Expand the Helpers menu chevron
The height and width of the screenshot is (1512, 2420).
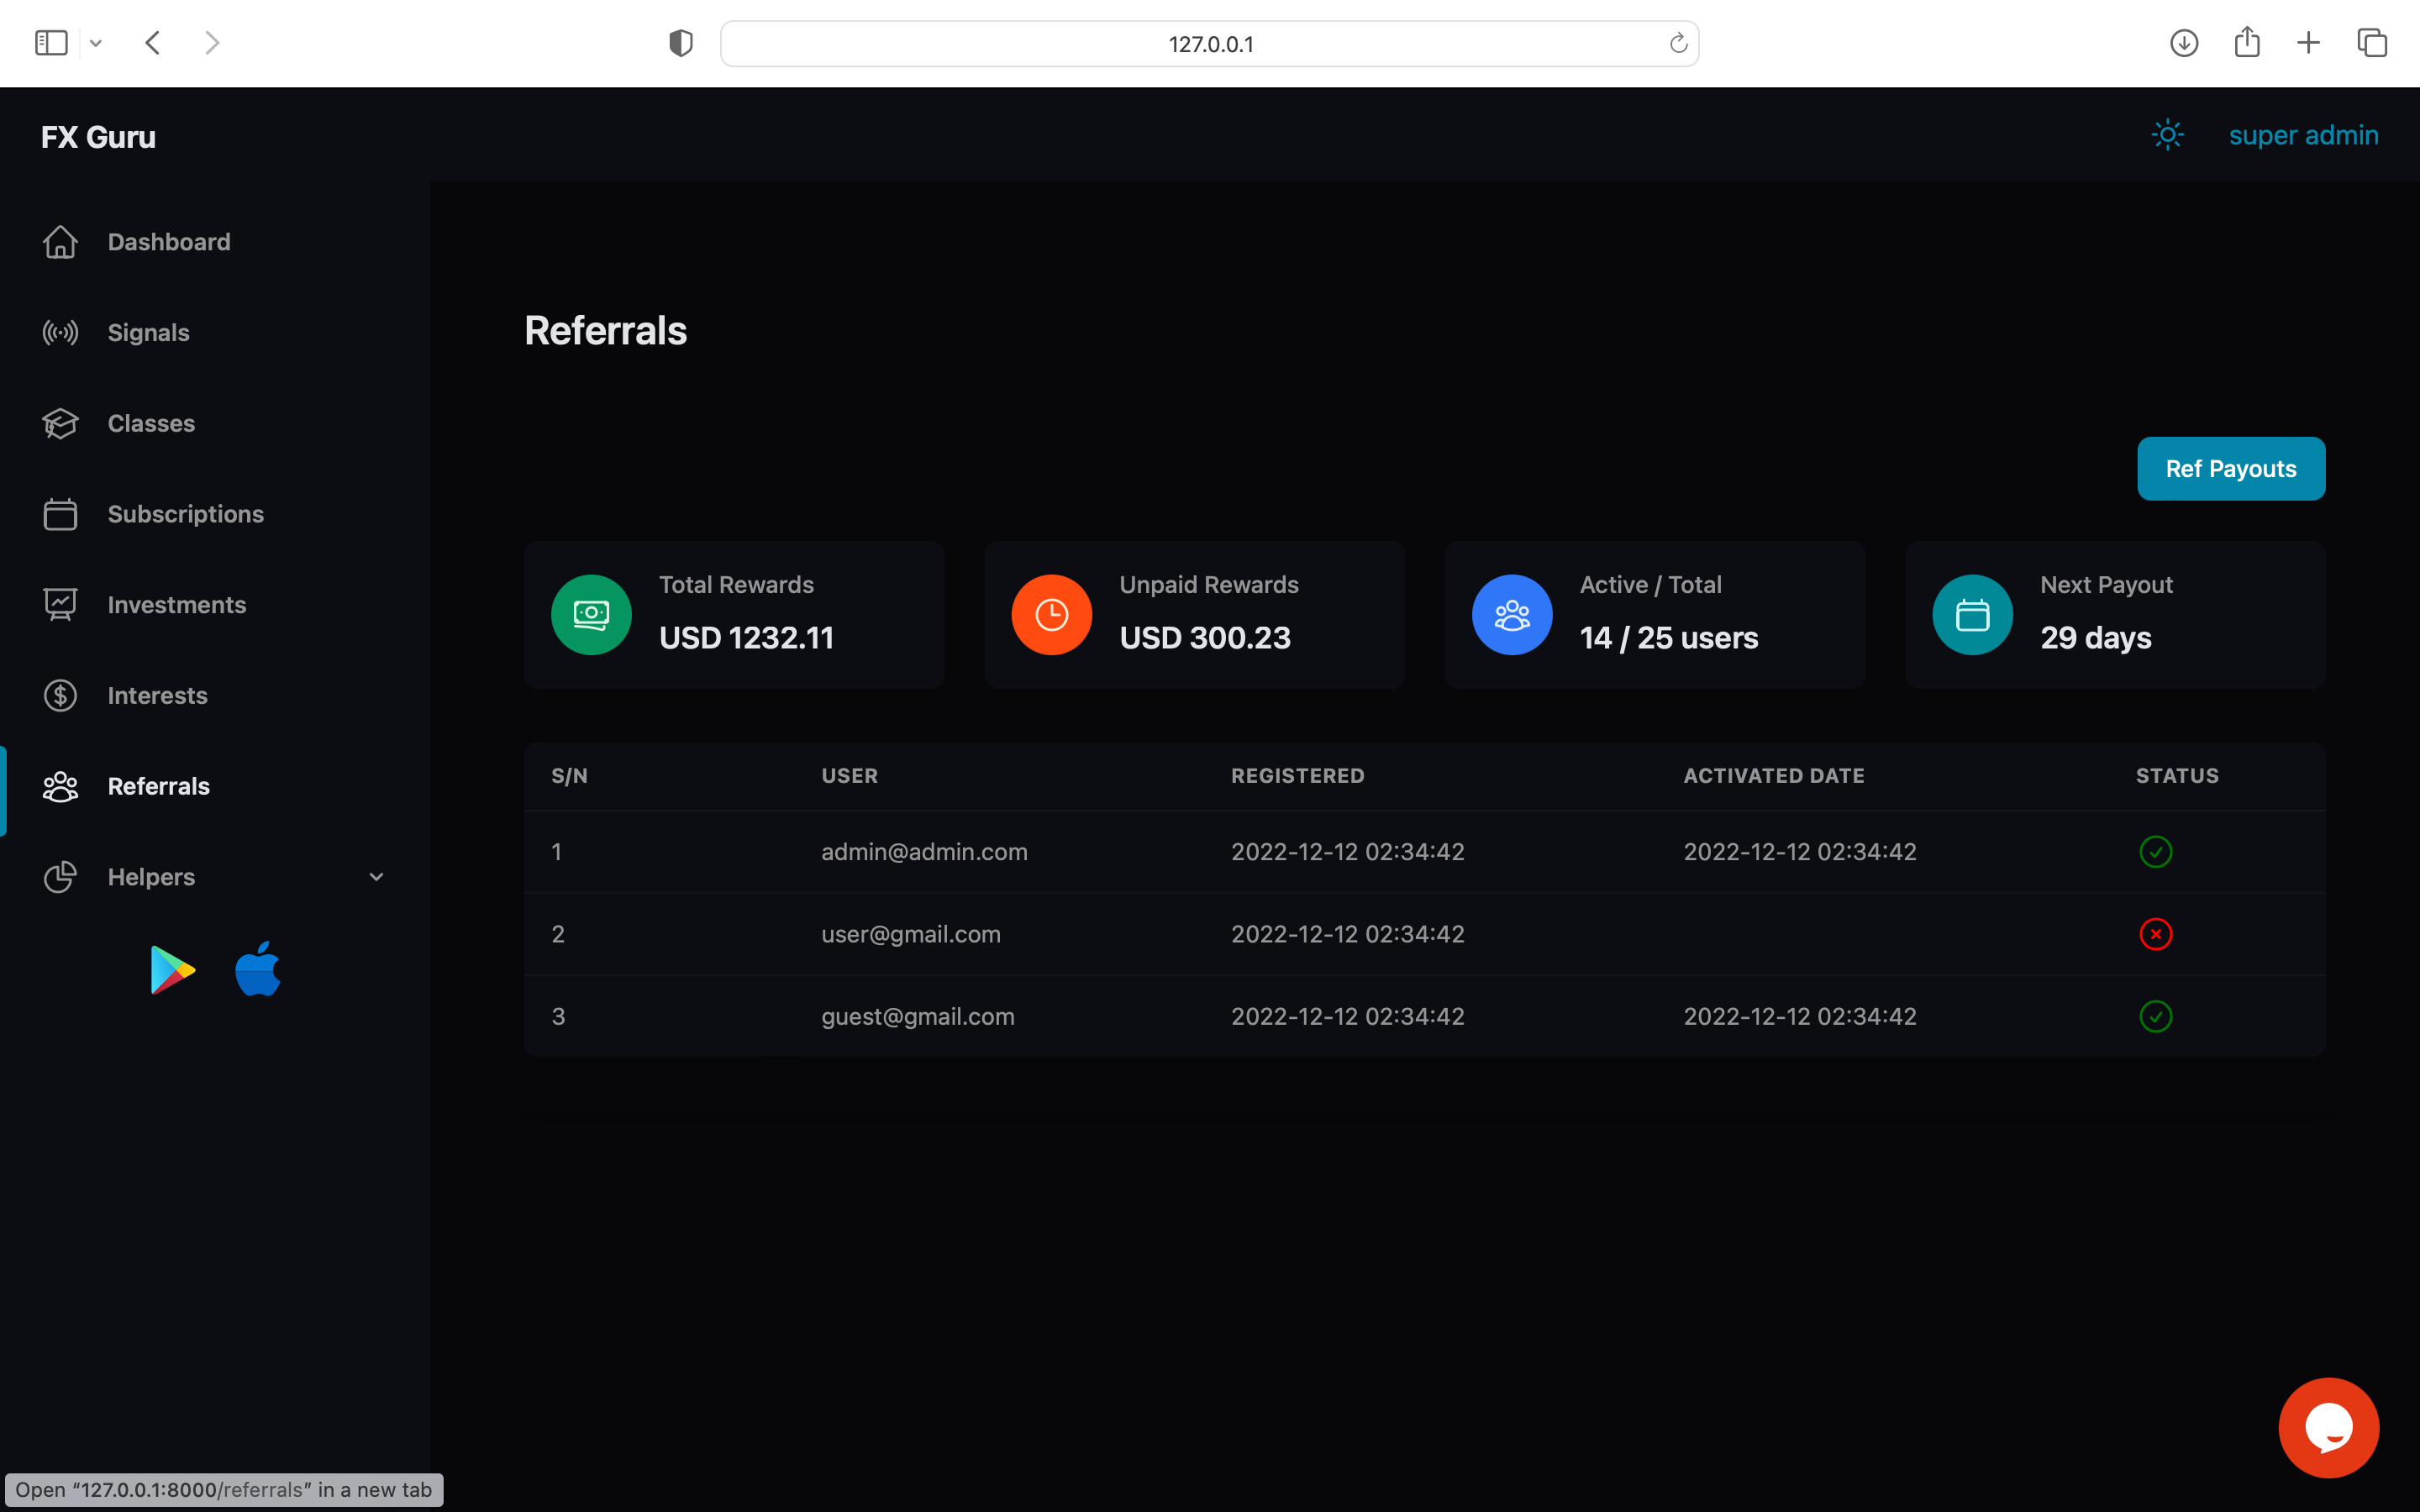(x=376, y=877)
